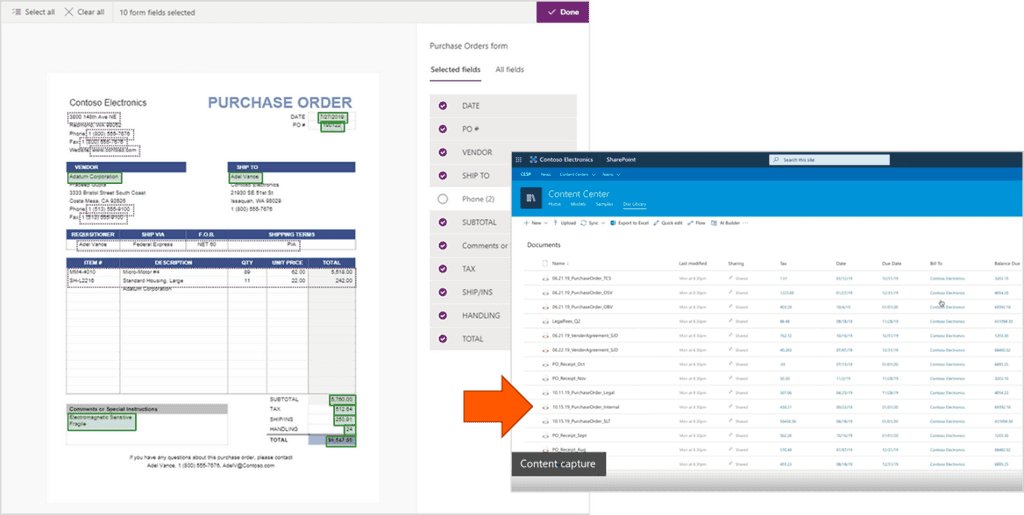Uncheck the PO # field checkbox

(x=443, y=129)
